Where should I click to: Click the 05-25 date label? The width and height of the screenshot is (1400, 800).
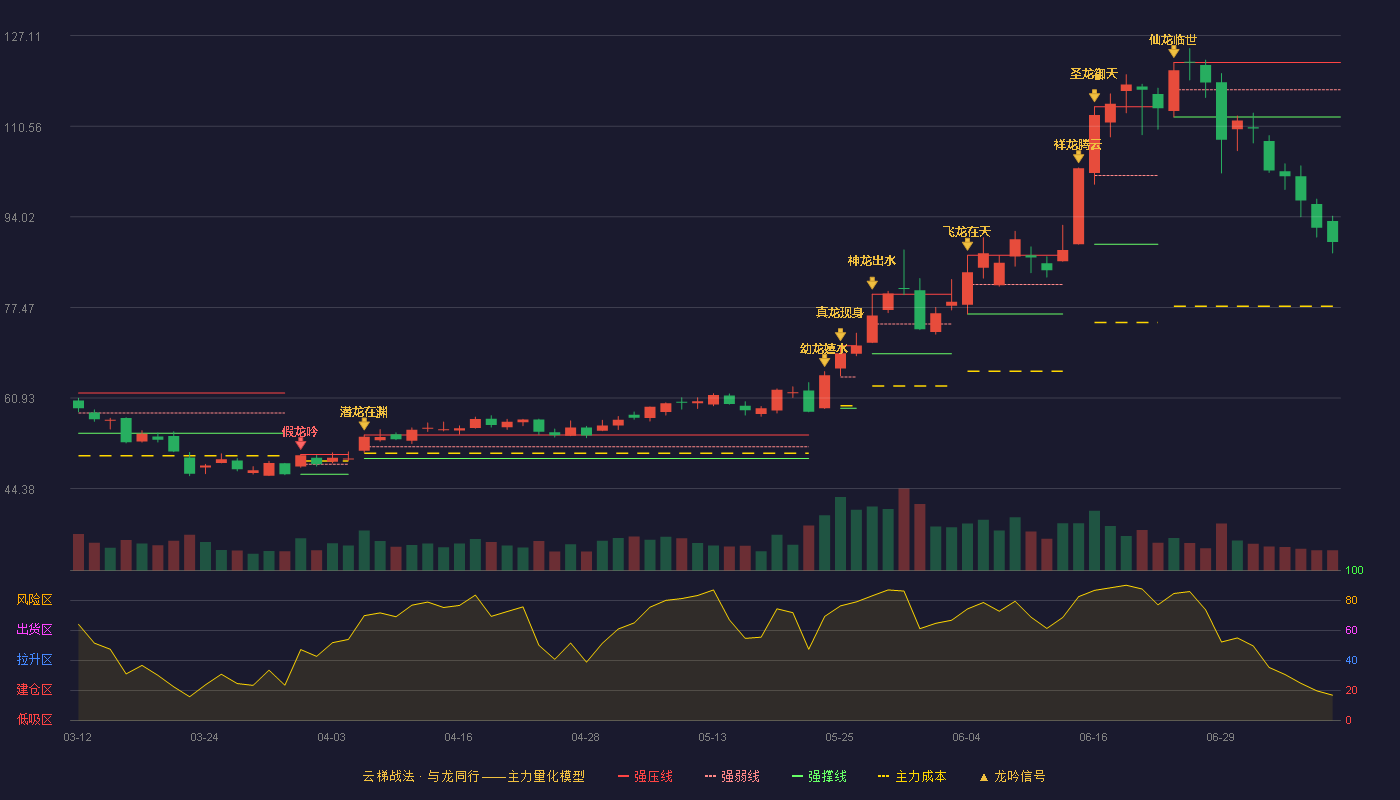[x=839, y=737]
